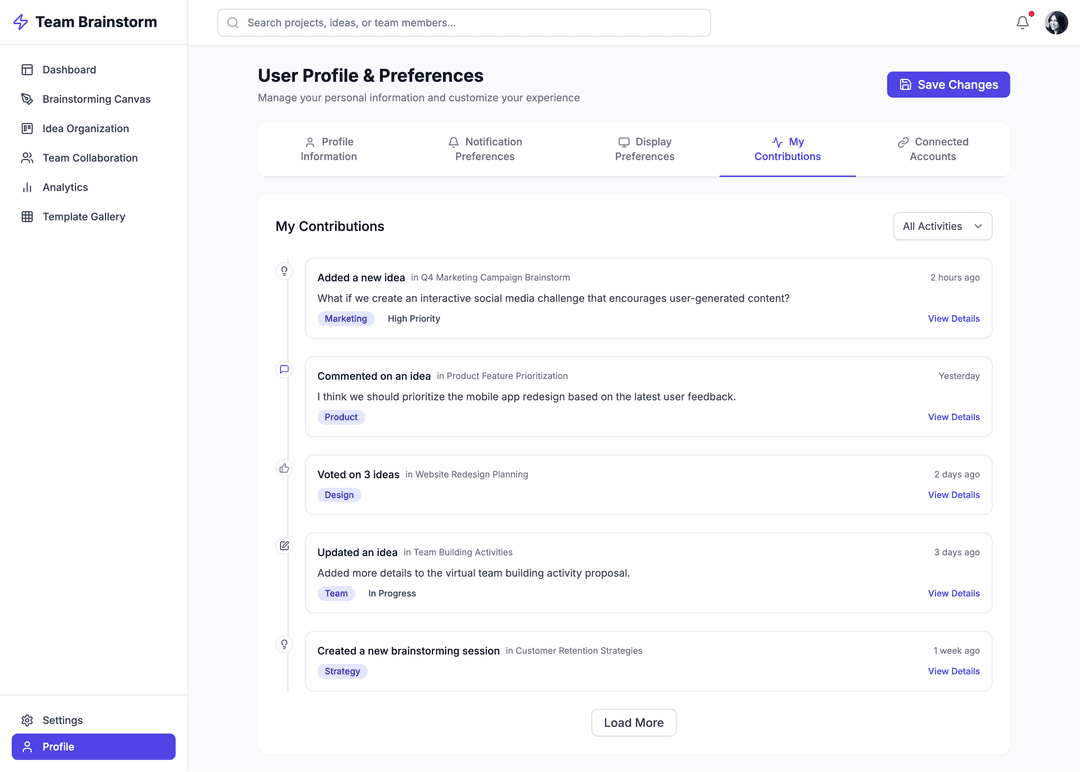The image size is (1080, 772).
Task: Click the lightning bolt Team Brainstorm logo
Action: tap(20, 22)
